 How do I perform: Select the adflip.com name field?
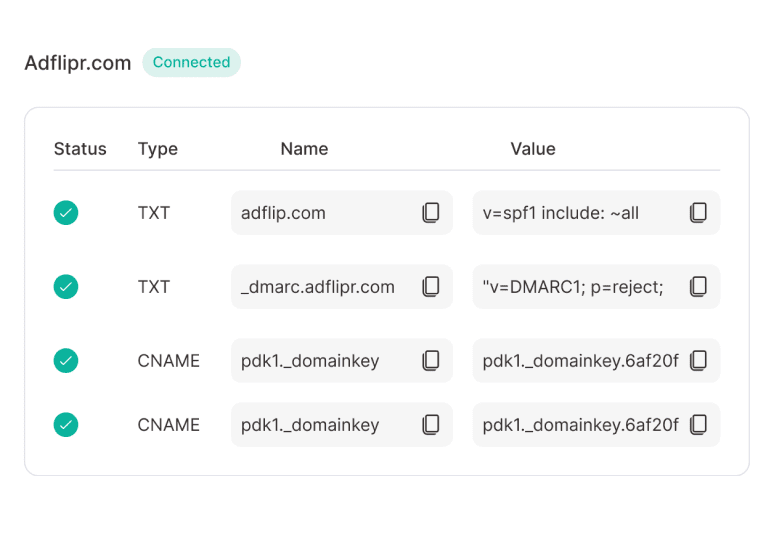[x=342, y=213]
